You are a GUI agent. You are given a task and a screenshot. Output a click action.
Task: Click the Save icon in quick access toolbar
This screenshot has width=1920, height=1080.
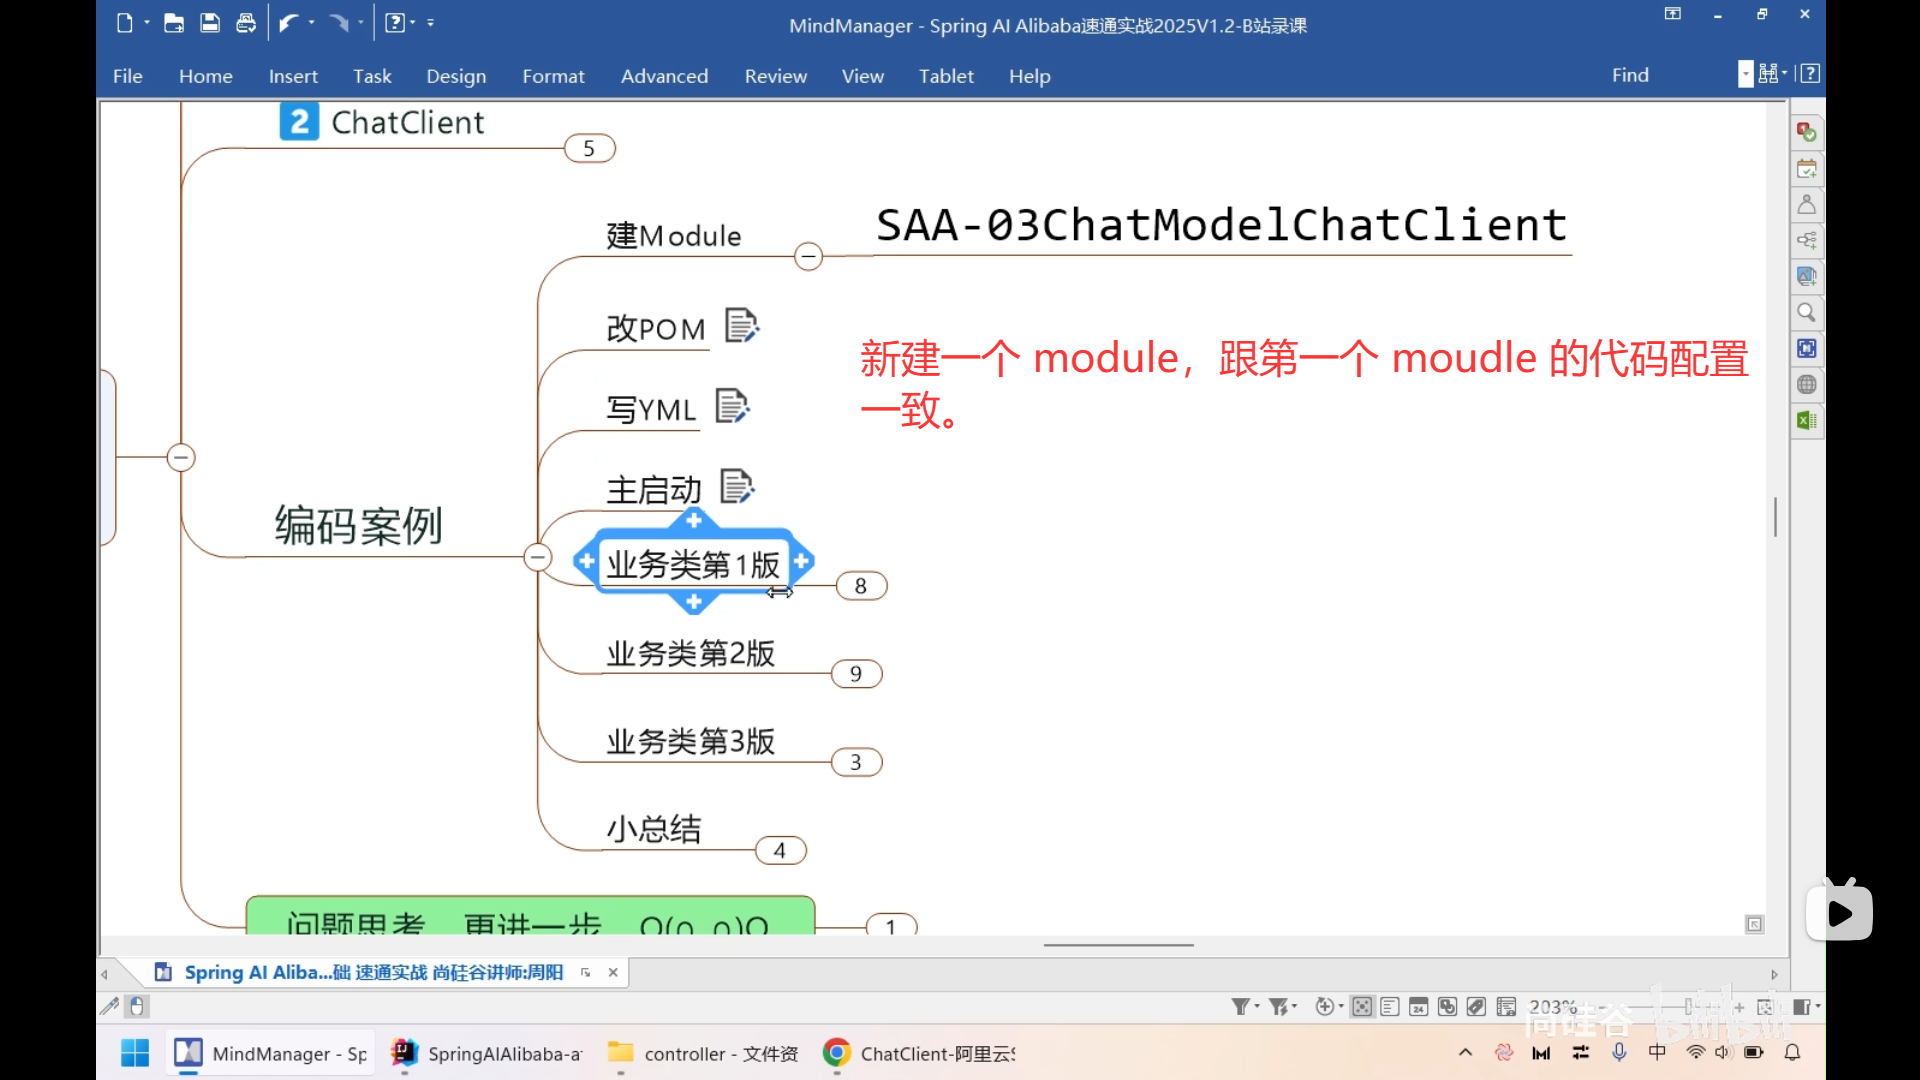tap(210, 23)
